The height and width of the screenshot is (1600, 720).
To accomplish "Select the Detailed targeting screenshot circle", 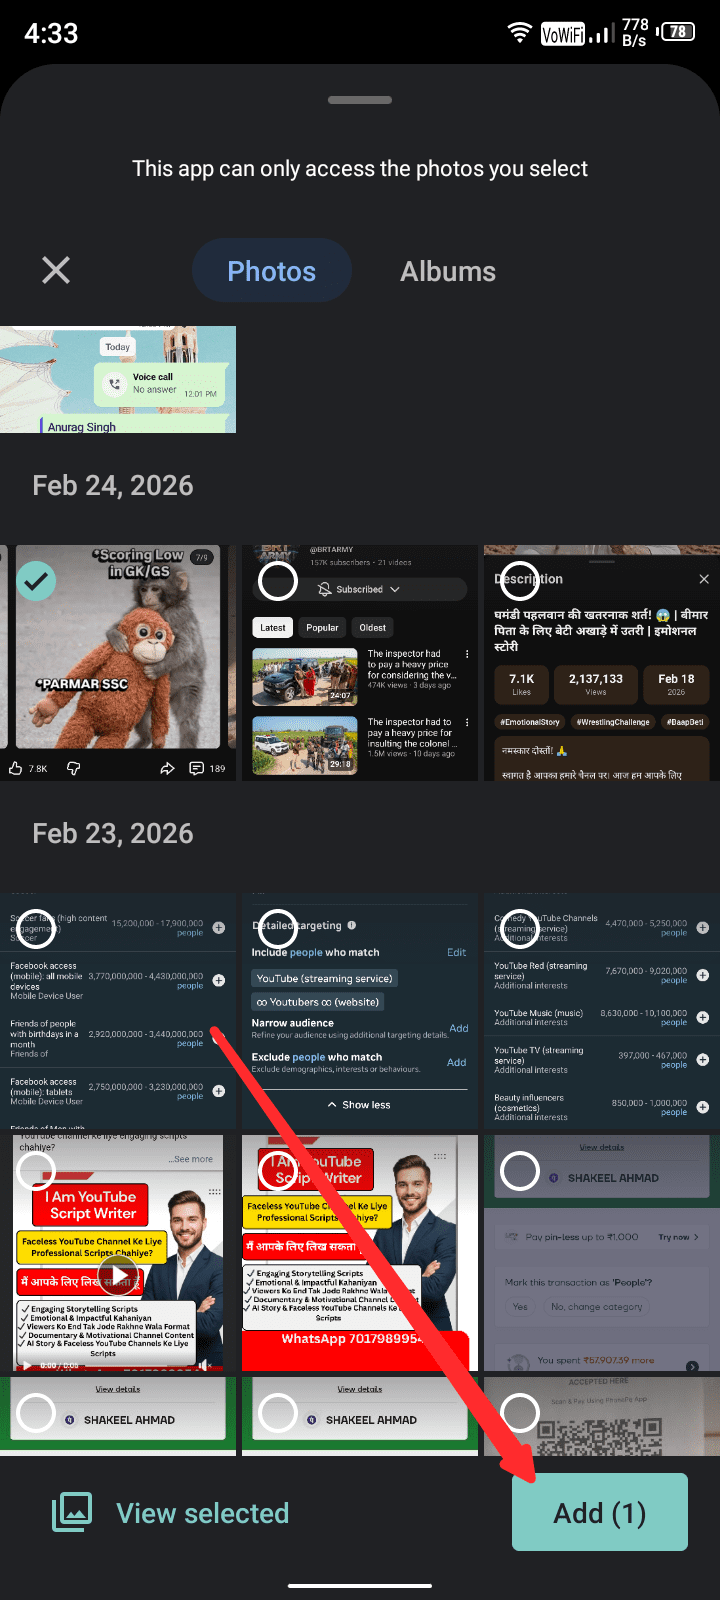I will tap(278, 928).
